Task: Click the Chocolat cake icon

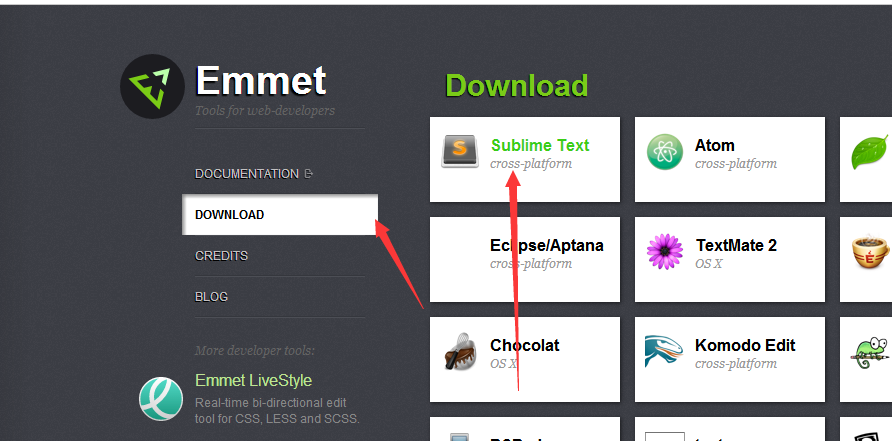Action: pos(460,351)
